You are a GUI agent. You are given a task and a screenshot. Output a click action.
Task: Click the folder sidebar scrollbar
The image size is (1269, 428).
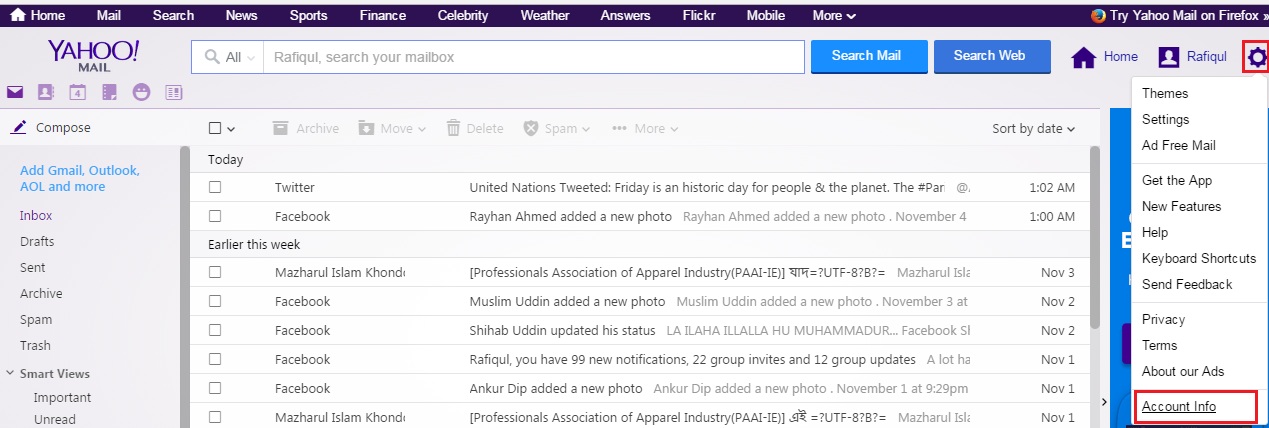pyautogui.click(x=184, y=287)
